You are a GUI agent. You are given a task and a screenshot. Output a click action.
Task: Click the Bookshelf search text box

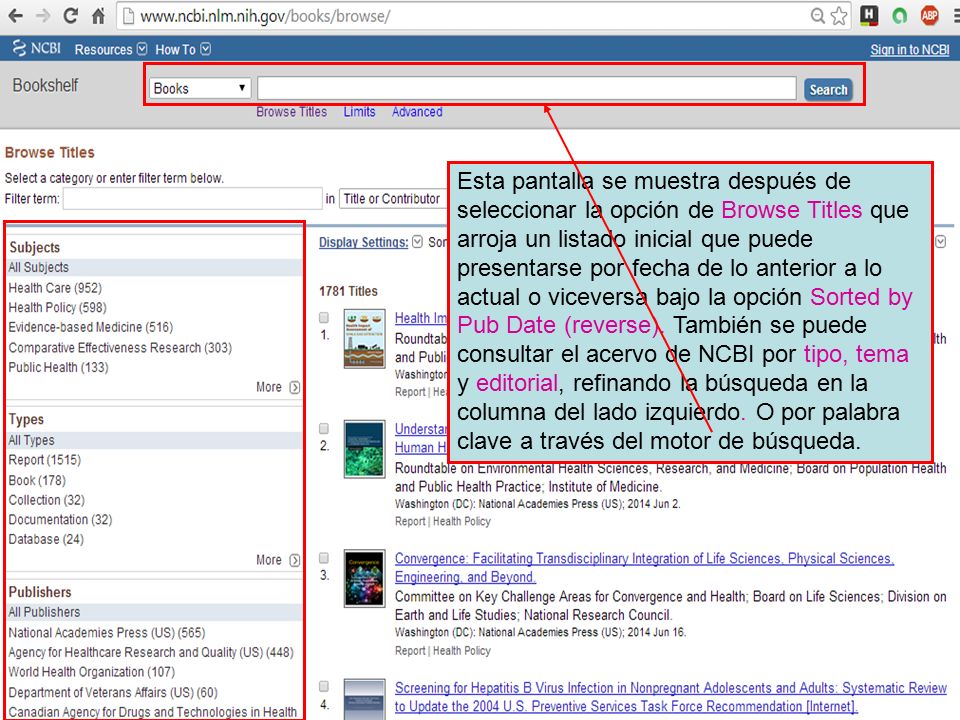[527, 88]
